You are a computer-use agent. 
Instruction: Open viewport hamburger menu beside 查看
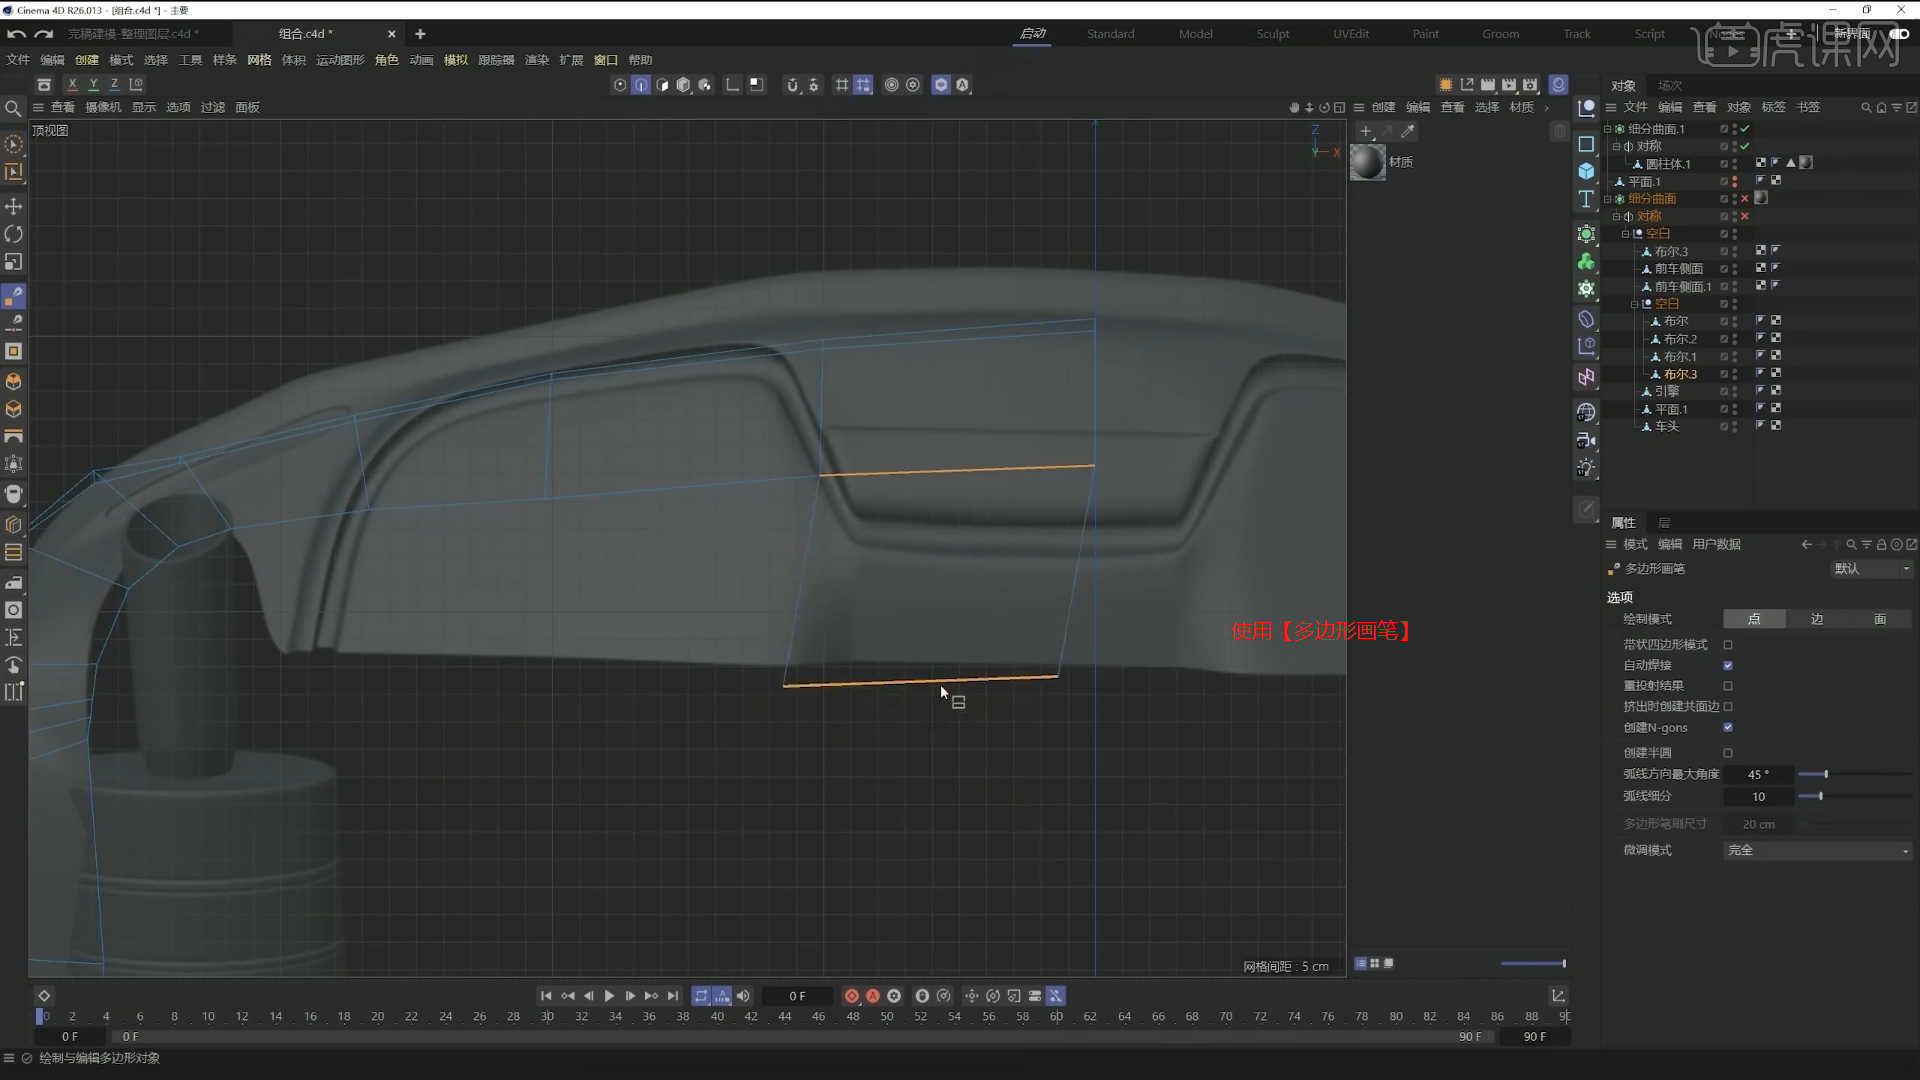tap(38, 108)
